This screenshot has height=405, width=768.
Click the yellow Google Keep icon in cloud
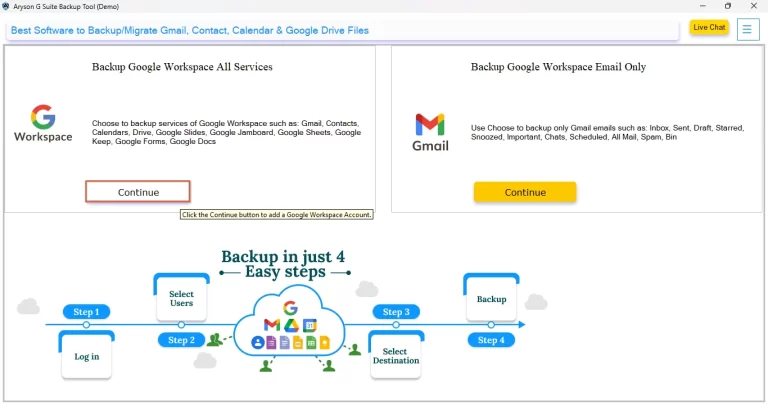[x=325, y=342]
